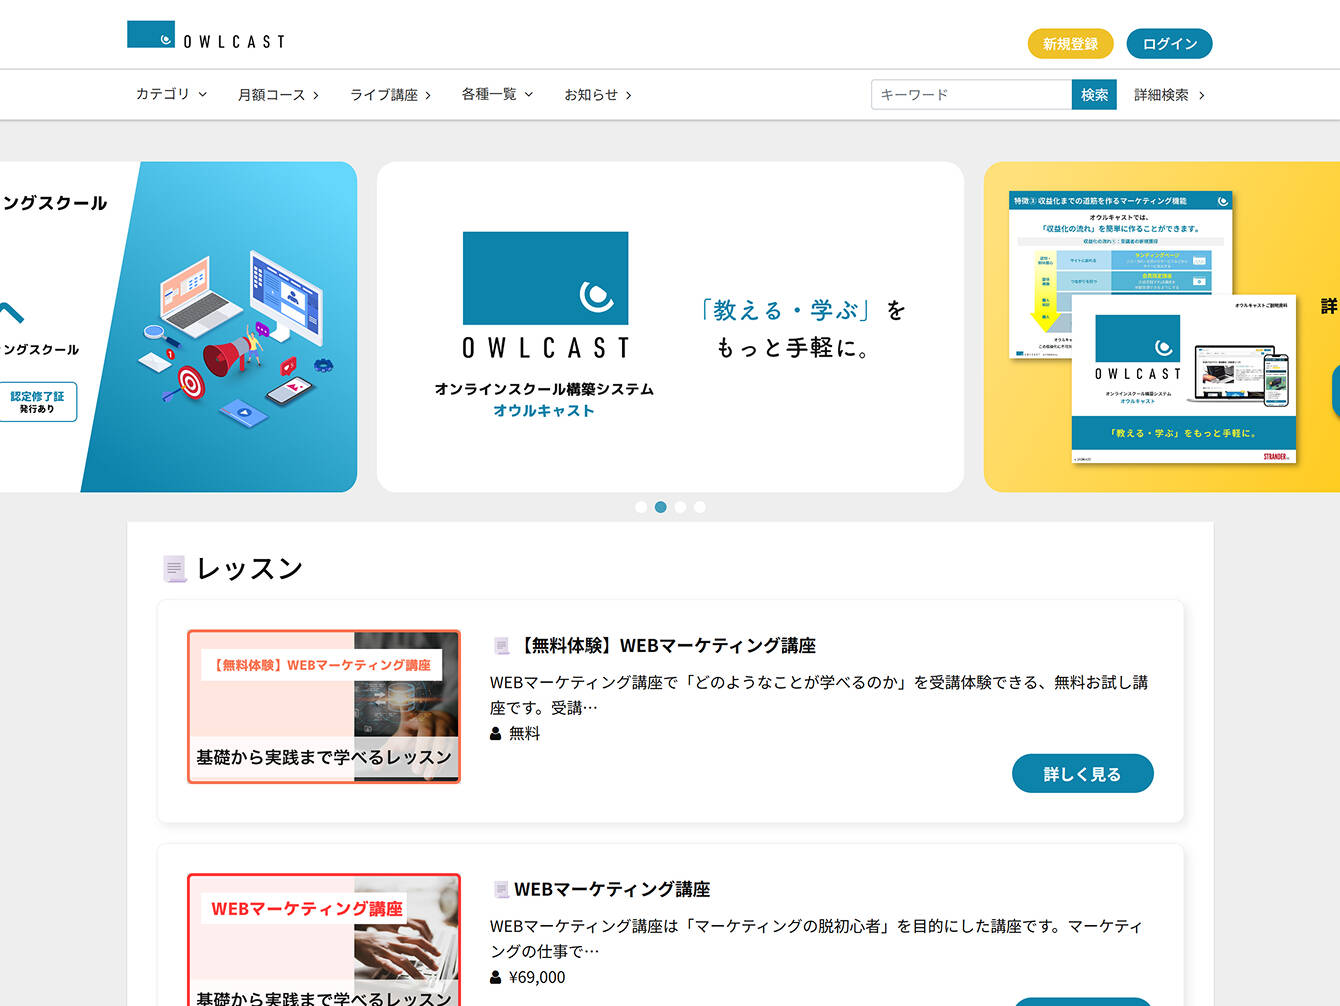Select the fourth carousel dot
This screenshot has height=1006, width=1340.
click(x=700, y=507)
